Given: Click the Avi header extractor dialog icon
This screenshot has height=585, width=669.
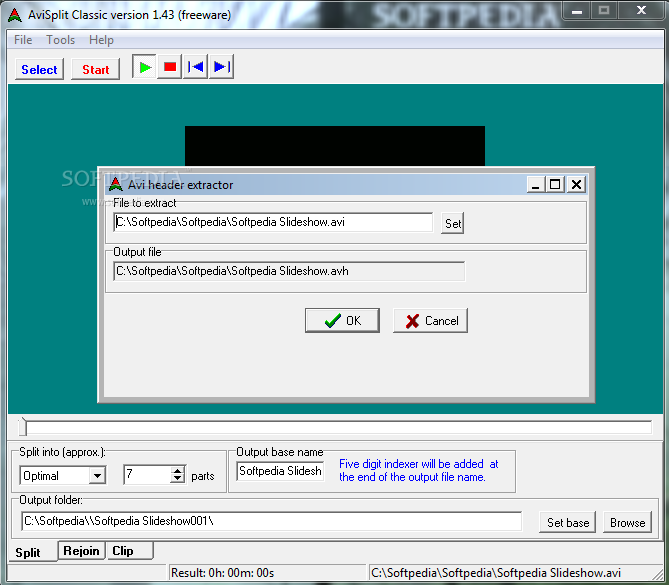Looking at the screenshot, I should [x=116, y=184].
